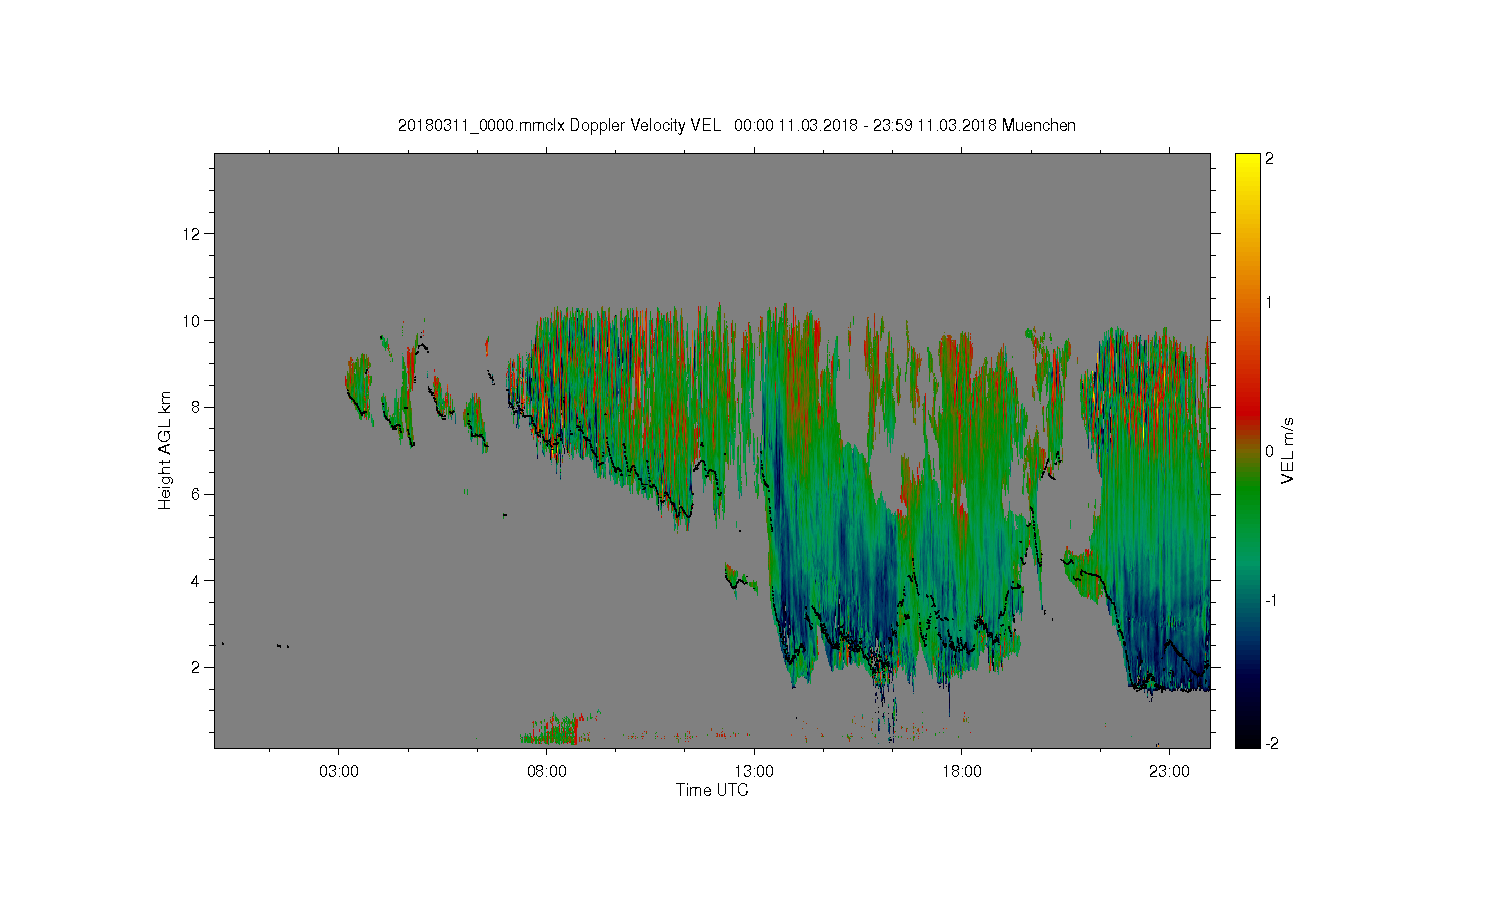Click the 'Height AGL km' axis label

(165, 450)
